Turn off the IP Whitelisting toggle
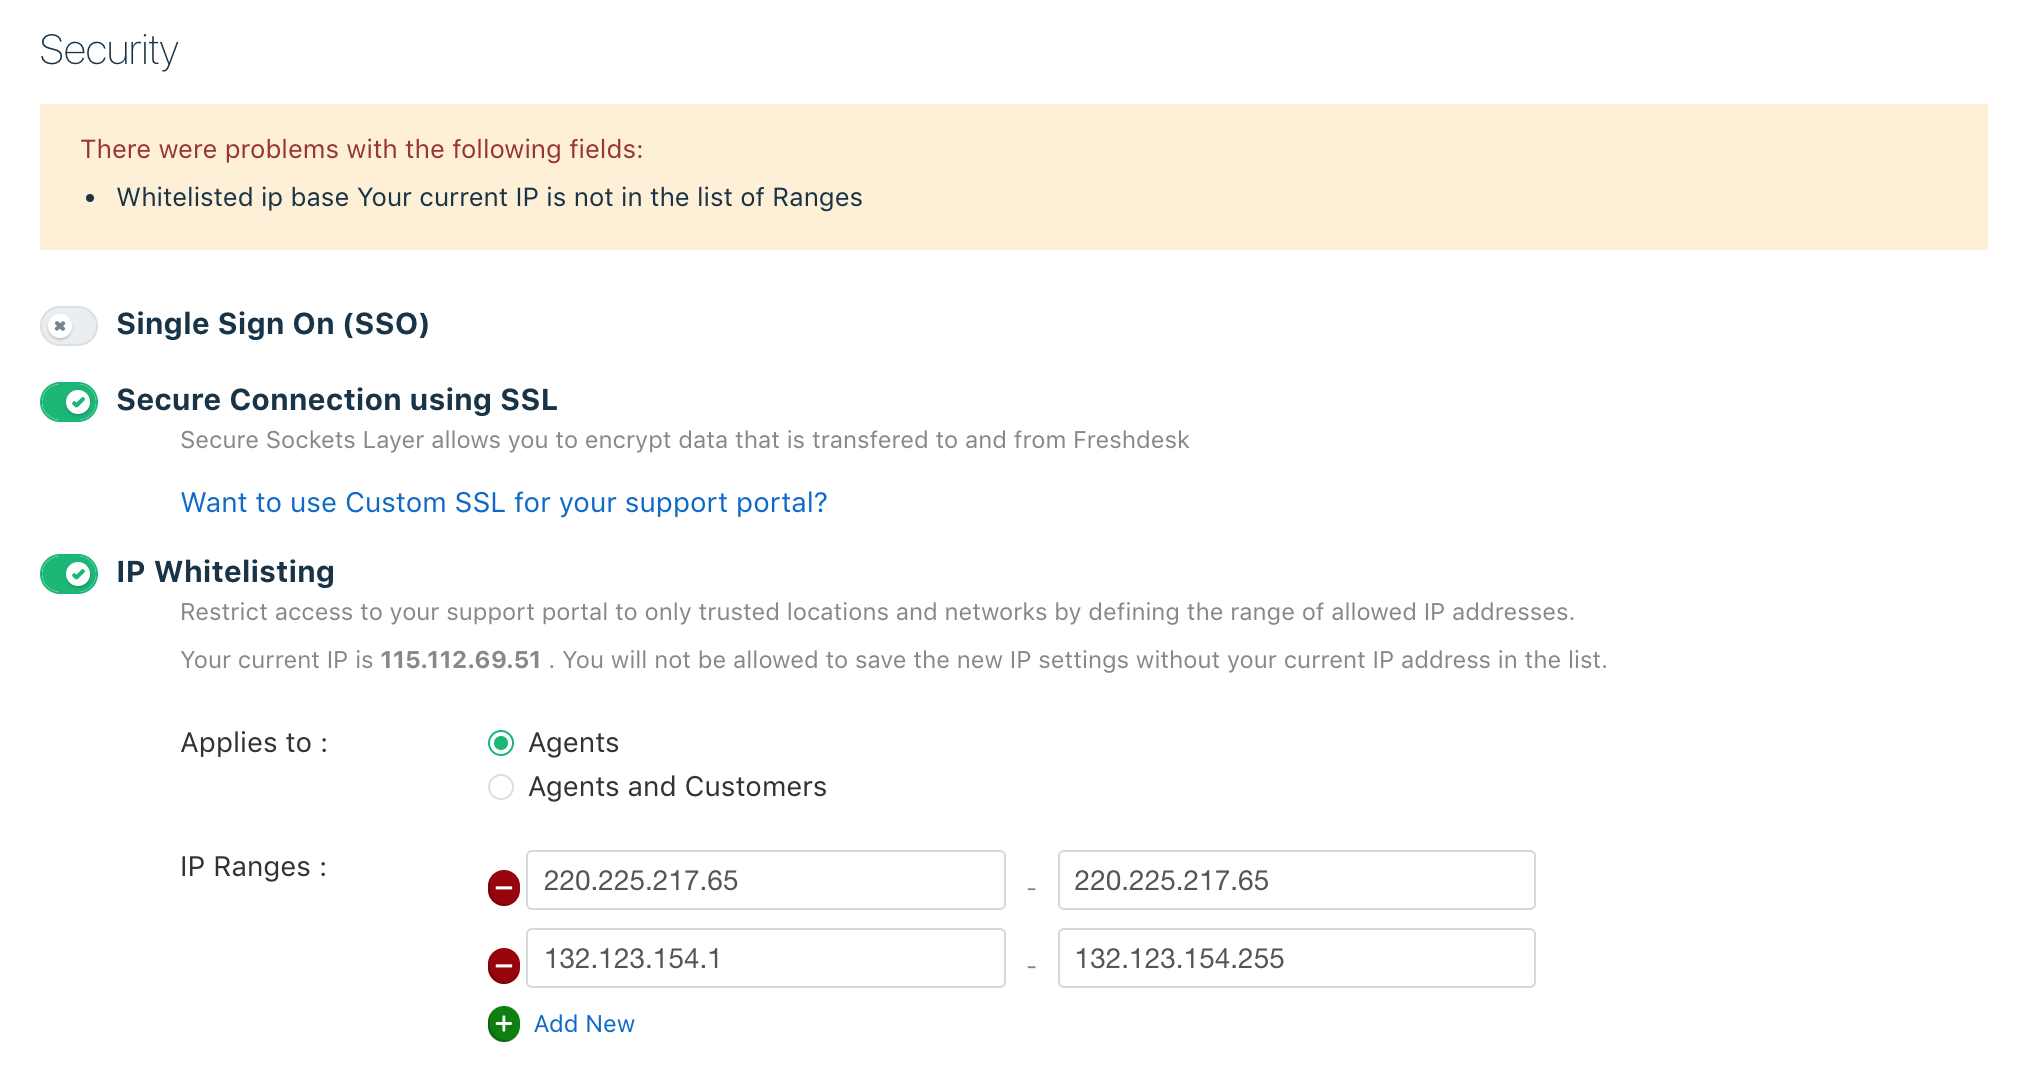 [68, 574]
